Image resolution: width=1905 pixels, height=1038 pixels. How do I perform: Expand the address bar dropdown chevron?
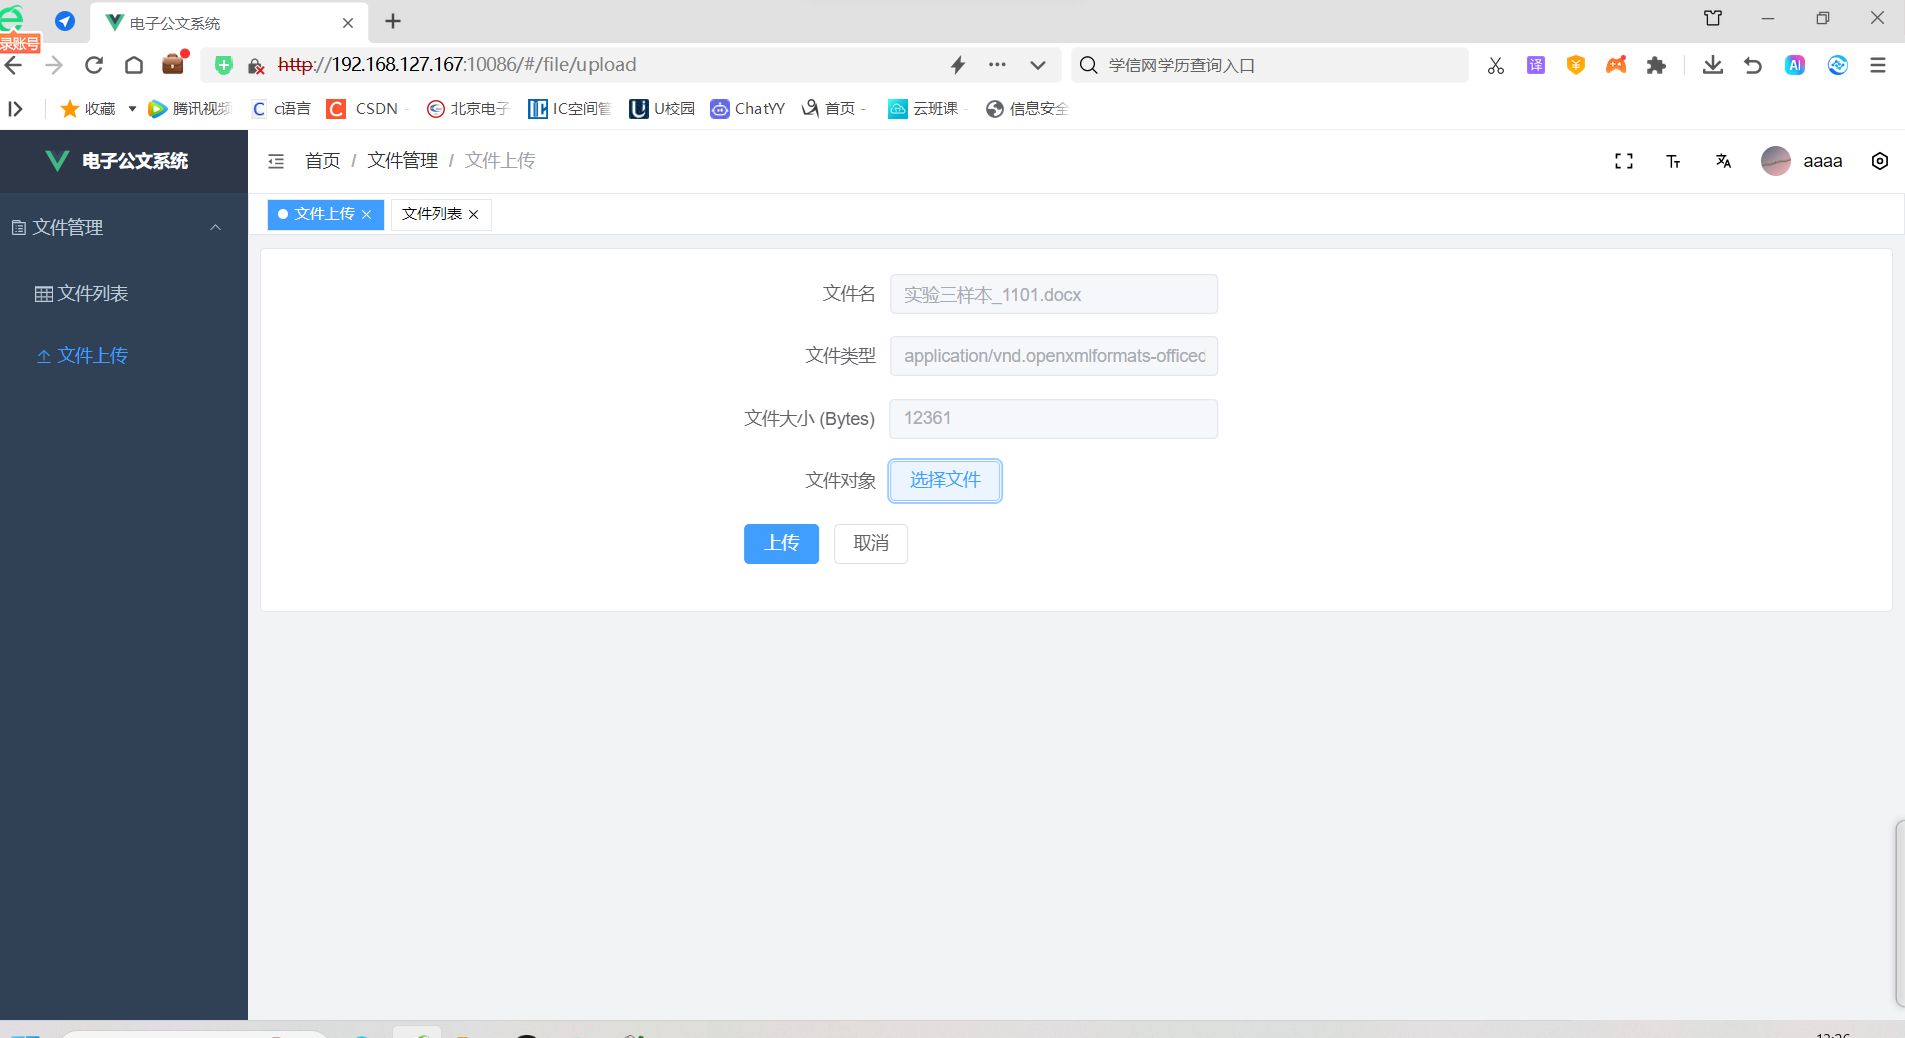[1038, 65]
